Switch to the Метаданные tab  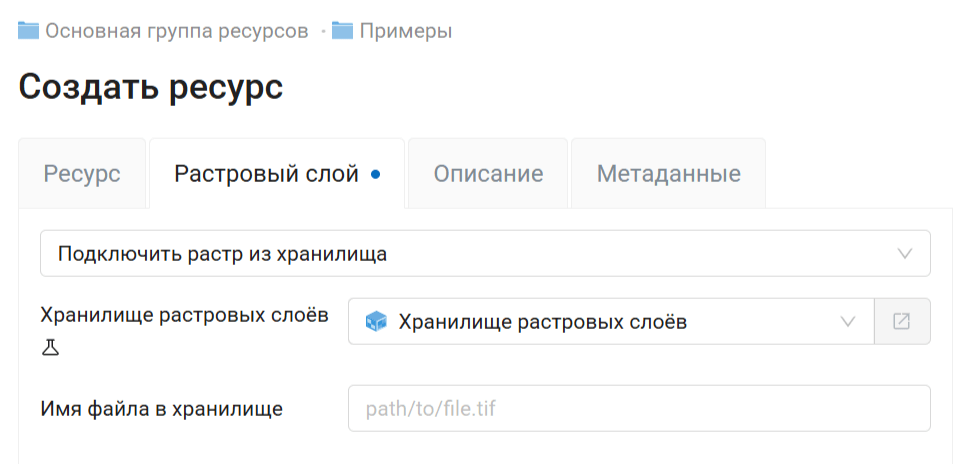point(669,174)
